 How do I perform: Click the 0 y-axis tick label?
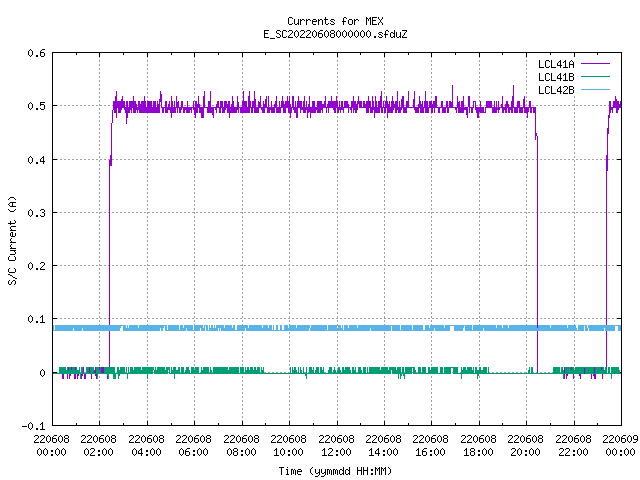pos(42,373)
